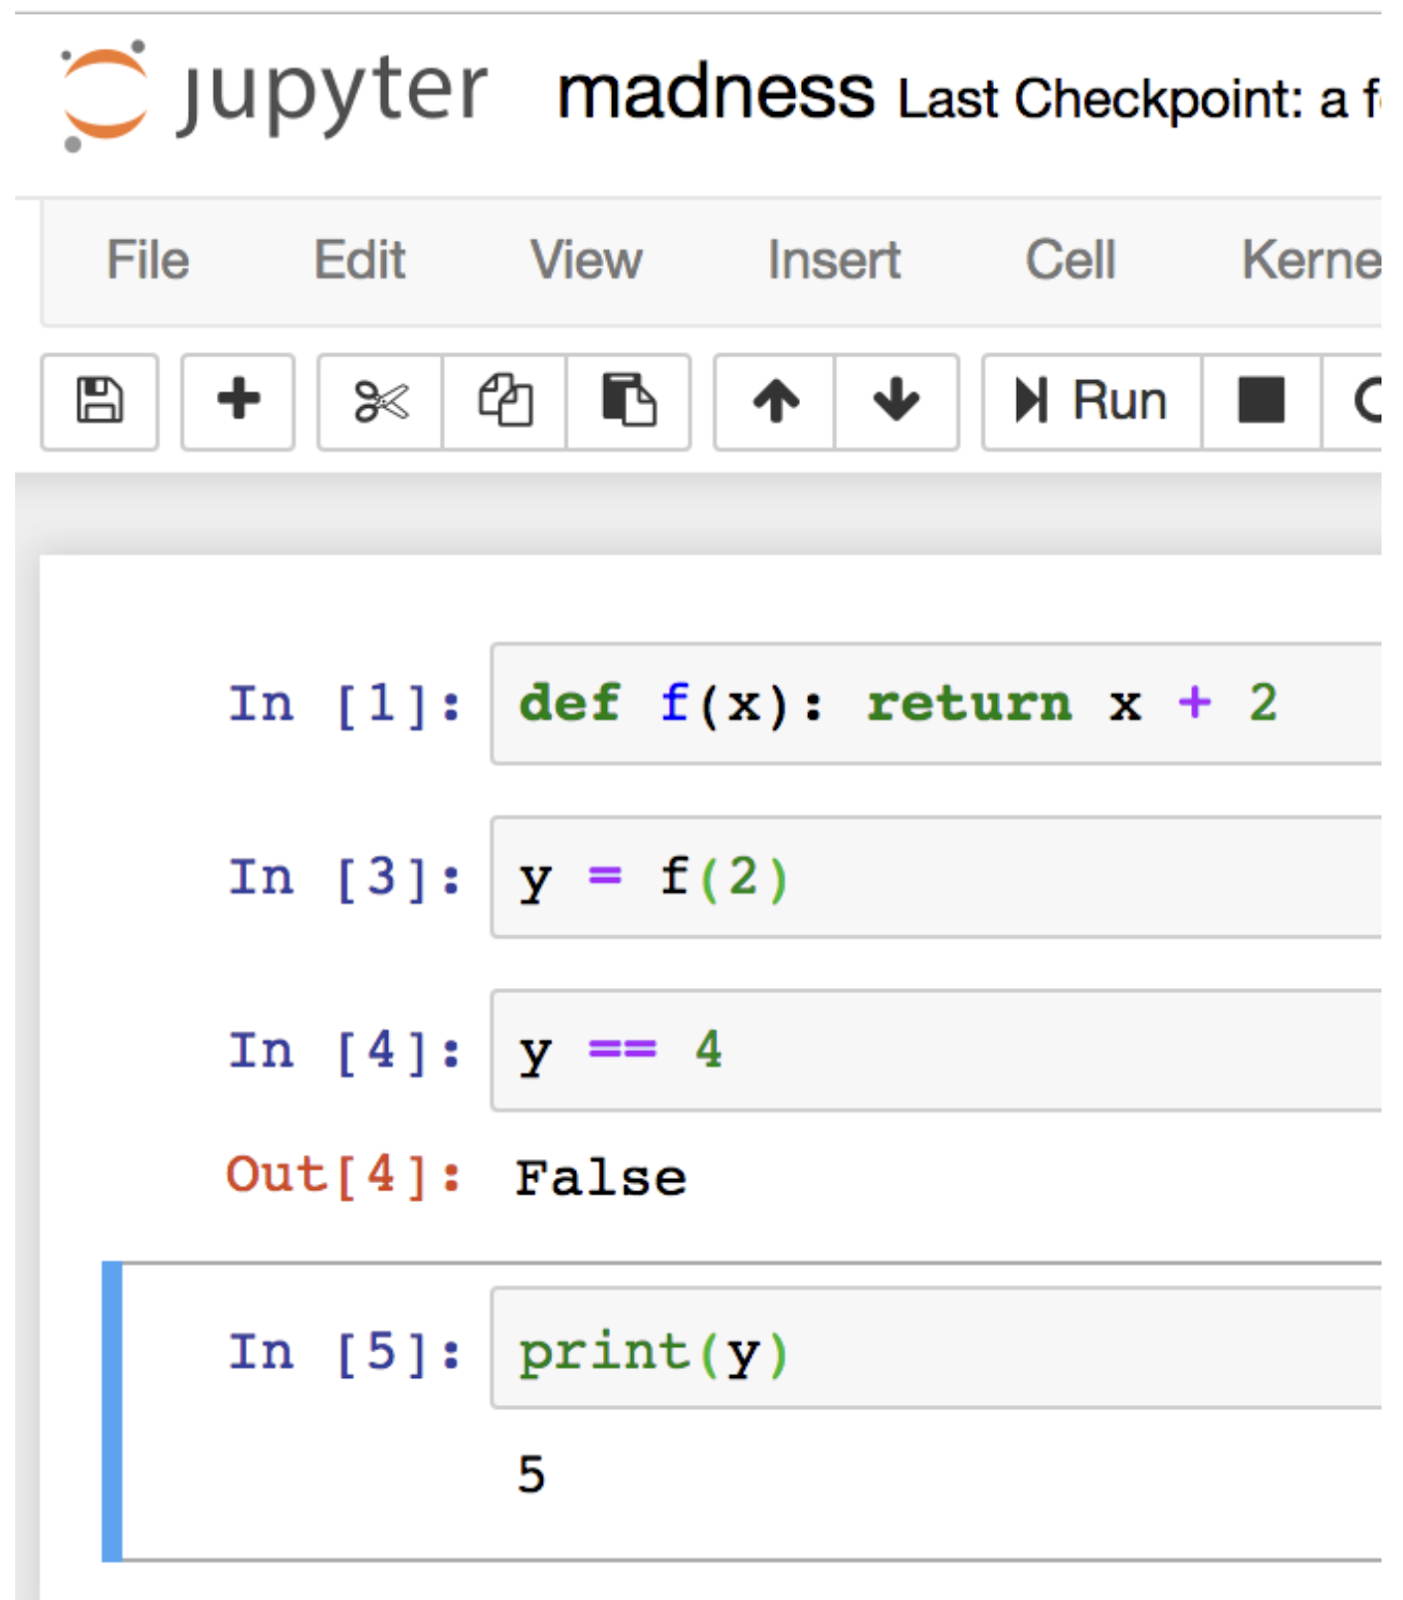Interrupt the kernel with the stop icon
This screenshot has width=1403, height=1600.
pos(1261,402)
